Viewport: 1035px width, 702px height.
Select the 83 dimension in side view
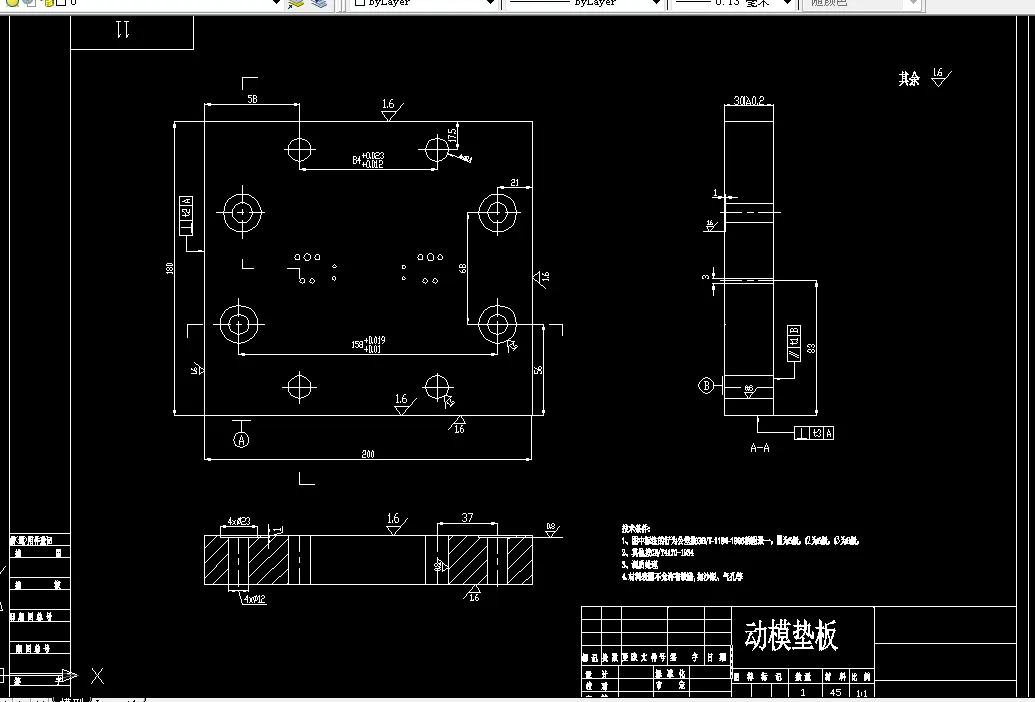(811, 348)
